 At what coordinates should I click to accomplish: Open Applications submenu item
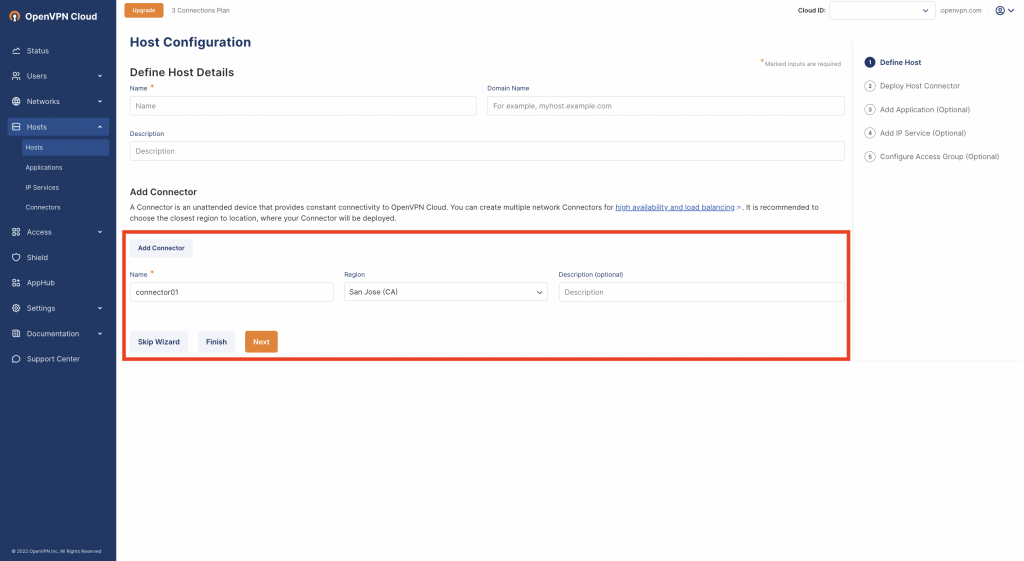click(x=44, y=168)
